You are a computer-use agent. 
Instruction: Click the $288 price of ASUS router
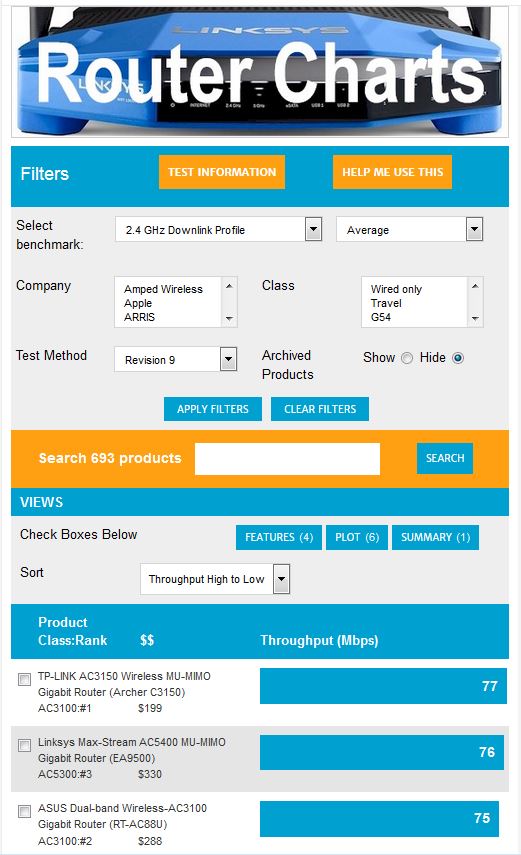click(150, 841)
